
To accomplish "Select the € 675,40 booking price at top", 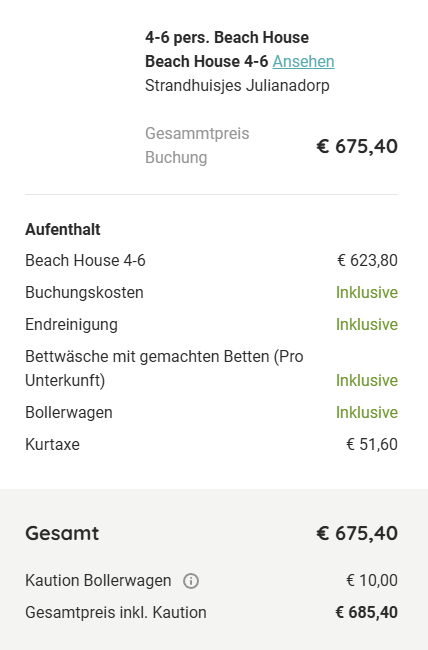I will pos(357,146).
